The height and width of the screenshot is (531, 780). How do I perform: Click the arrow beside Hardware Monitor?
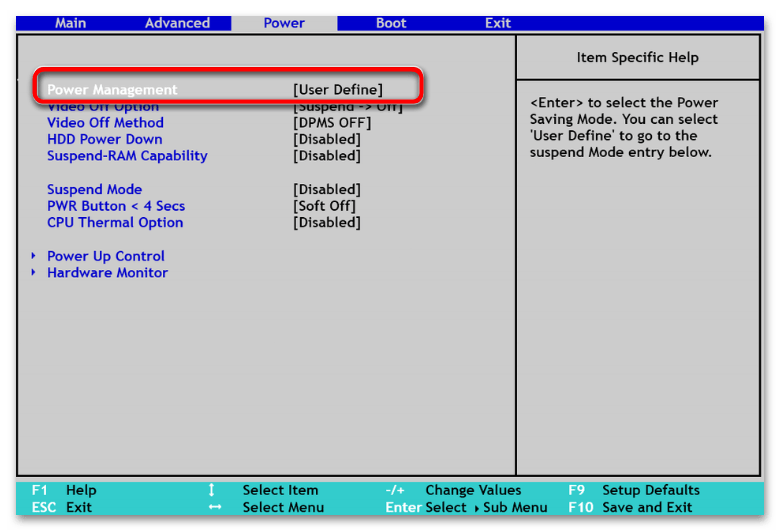[x=33, y=273]
